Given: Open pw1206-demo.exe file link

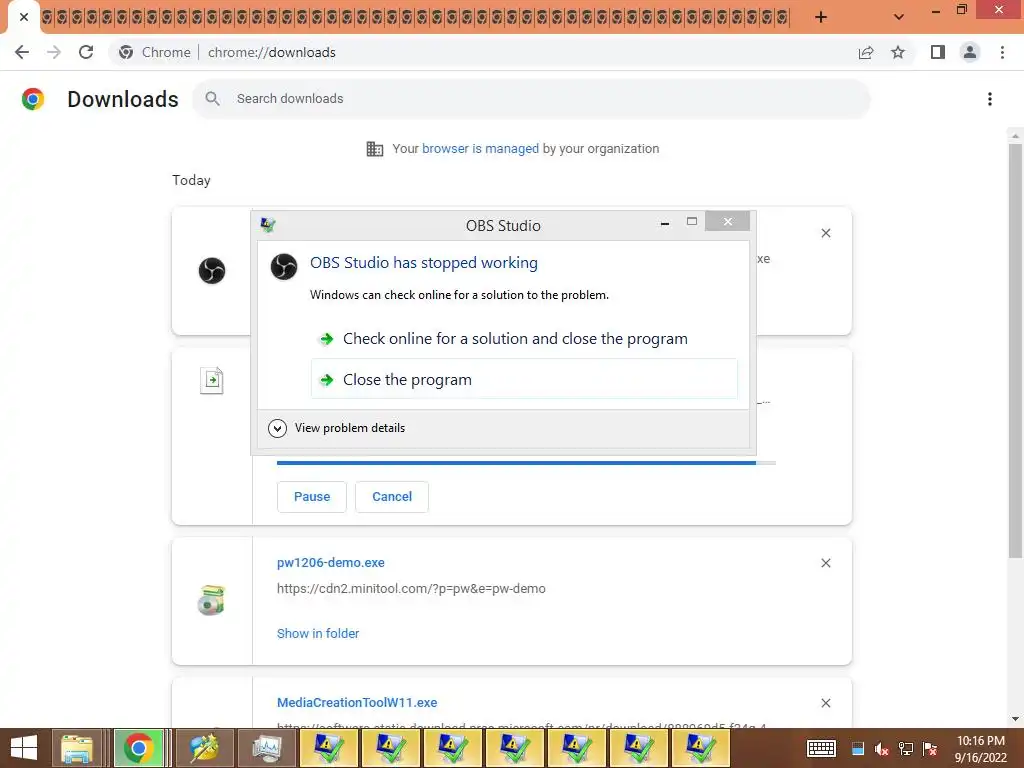Looking at the screenshot, I should coord(330,563).
